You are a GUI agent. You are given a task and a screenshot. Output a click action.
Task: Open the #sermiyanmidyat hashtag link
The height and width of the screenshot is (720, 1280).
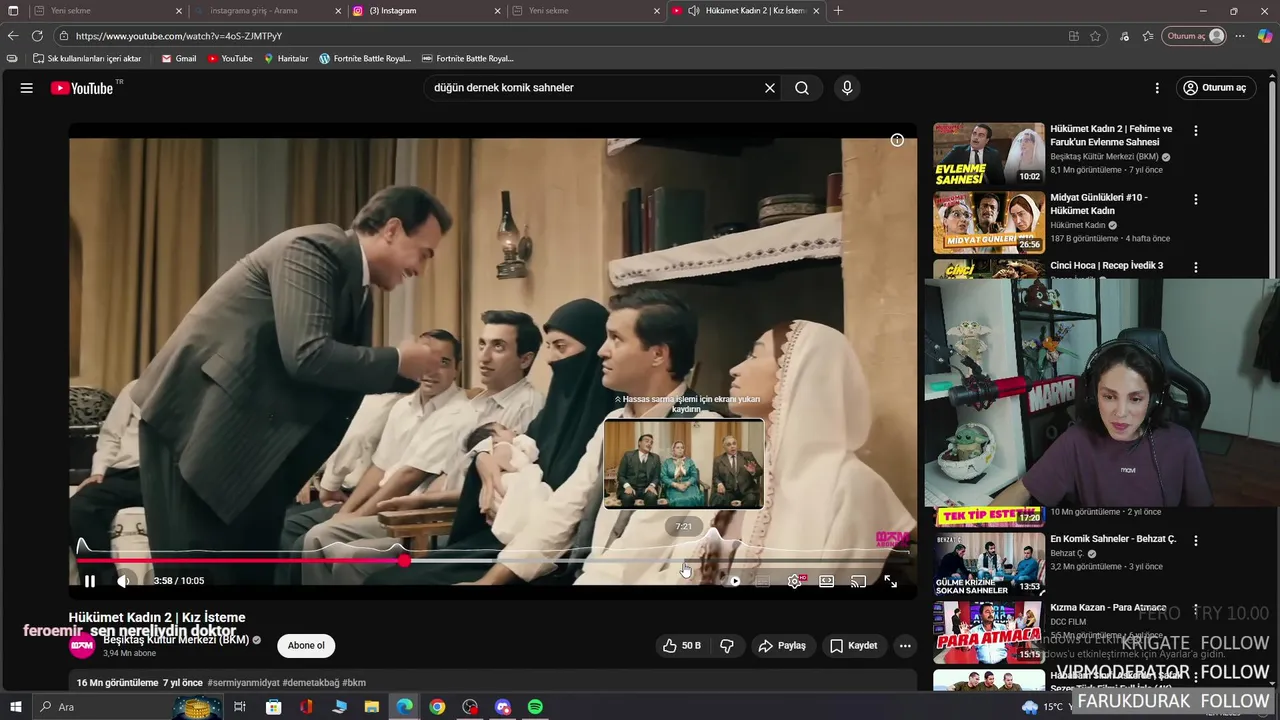click(x=244, y=683)
